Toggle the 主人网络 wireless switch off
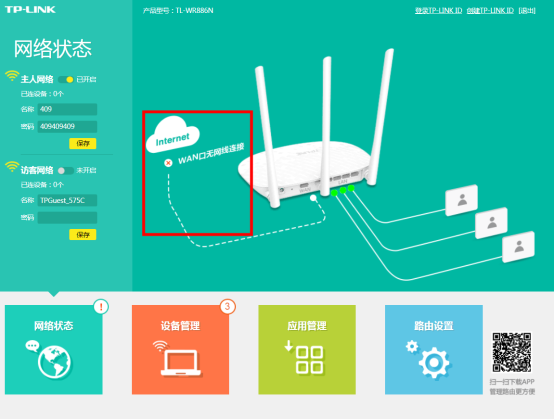The image size is (554, 420). pyautogui.click(x=66, y=79)
